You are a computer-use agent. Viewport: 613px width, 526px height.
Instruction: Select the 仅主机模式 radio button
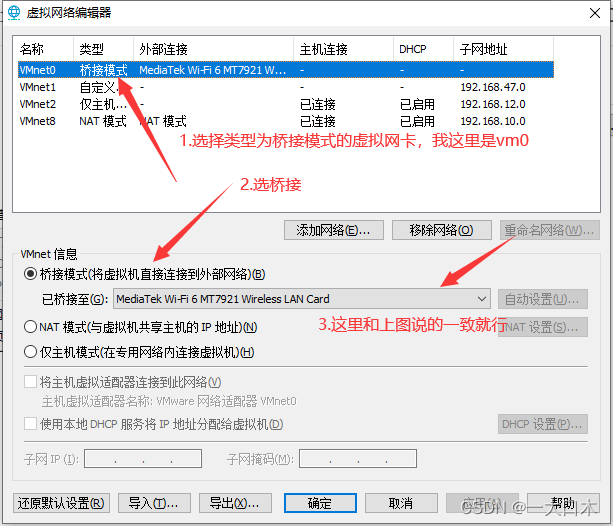coord(30,352)
